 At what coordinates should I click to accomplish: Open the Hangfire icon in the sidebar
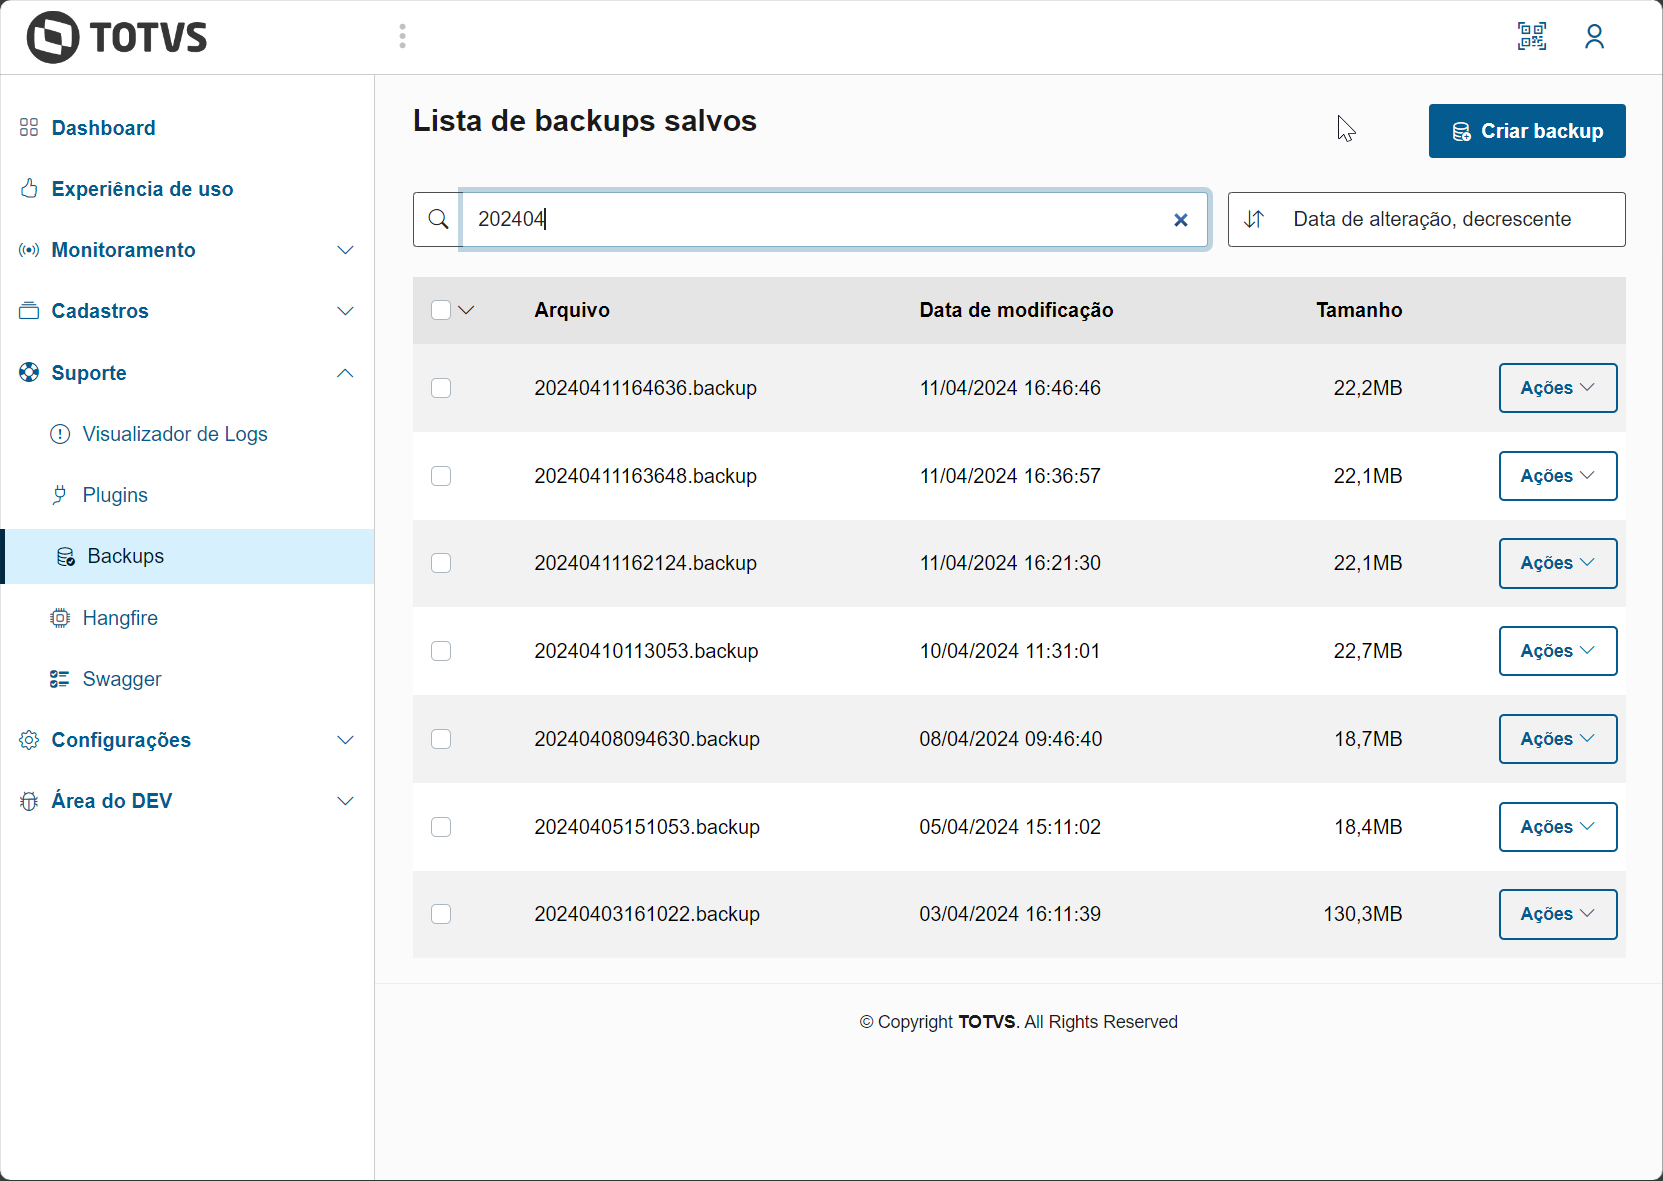tap(61, 618)
